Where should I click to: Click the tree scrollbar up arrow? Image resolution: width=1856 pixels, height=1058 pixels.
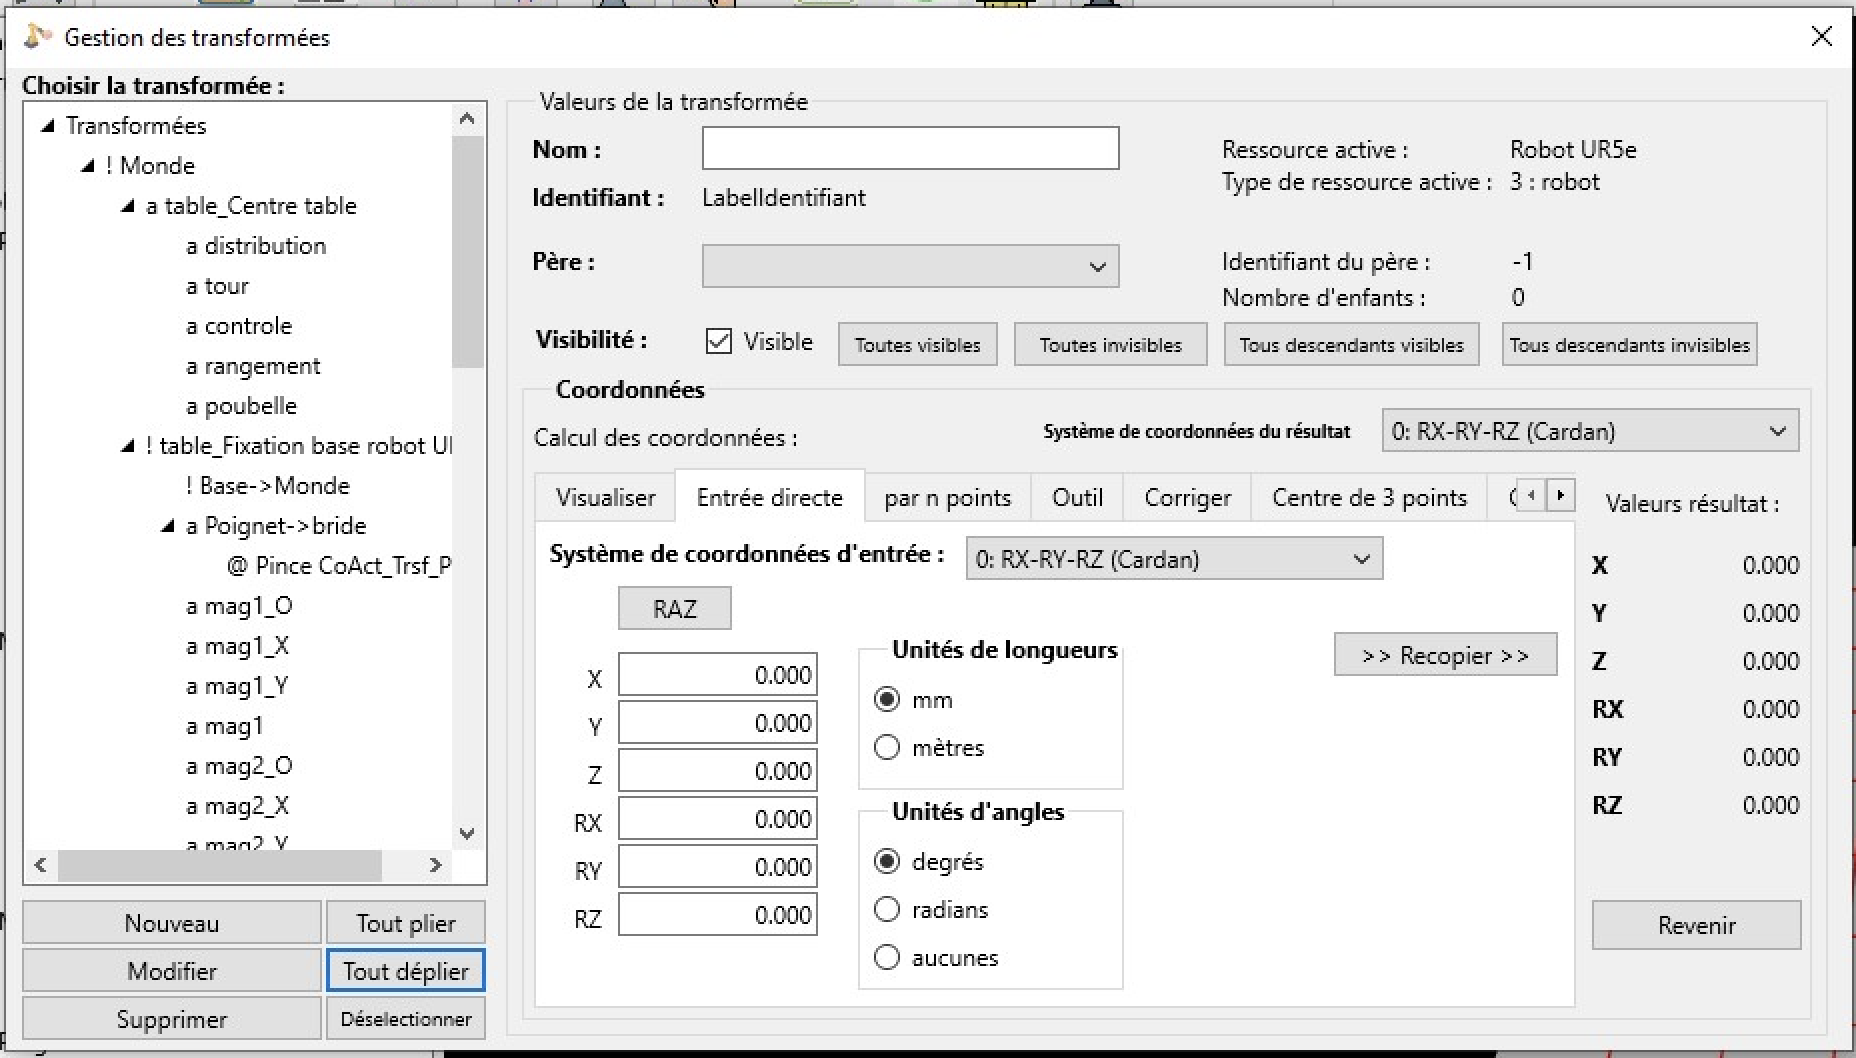pyautogui.click(x=467, y=119)
